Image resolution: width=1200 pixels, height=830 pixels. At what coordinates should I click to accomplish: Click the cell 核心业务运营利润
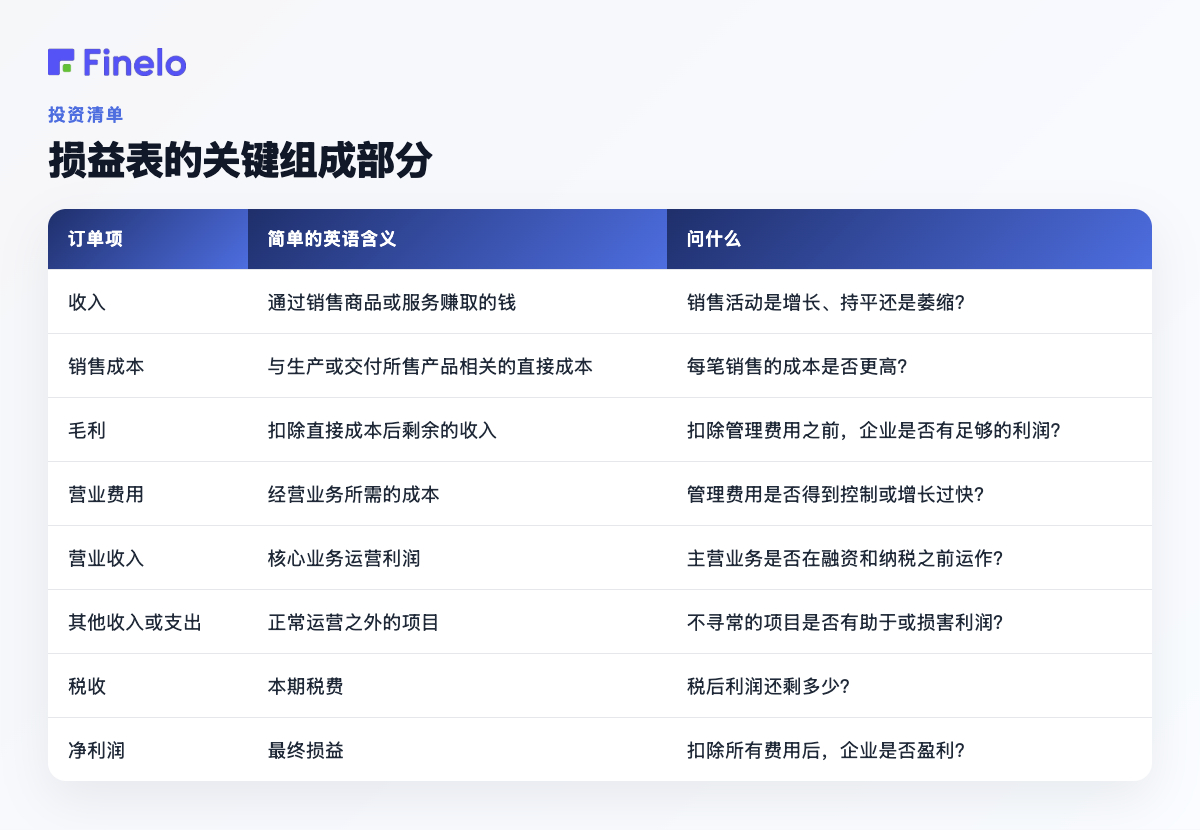344,558
